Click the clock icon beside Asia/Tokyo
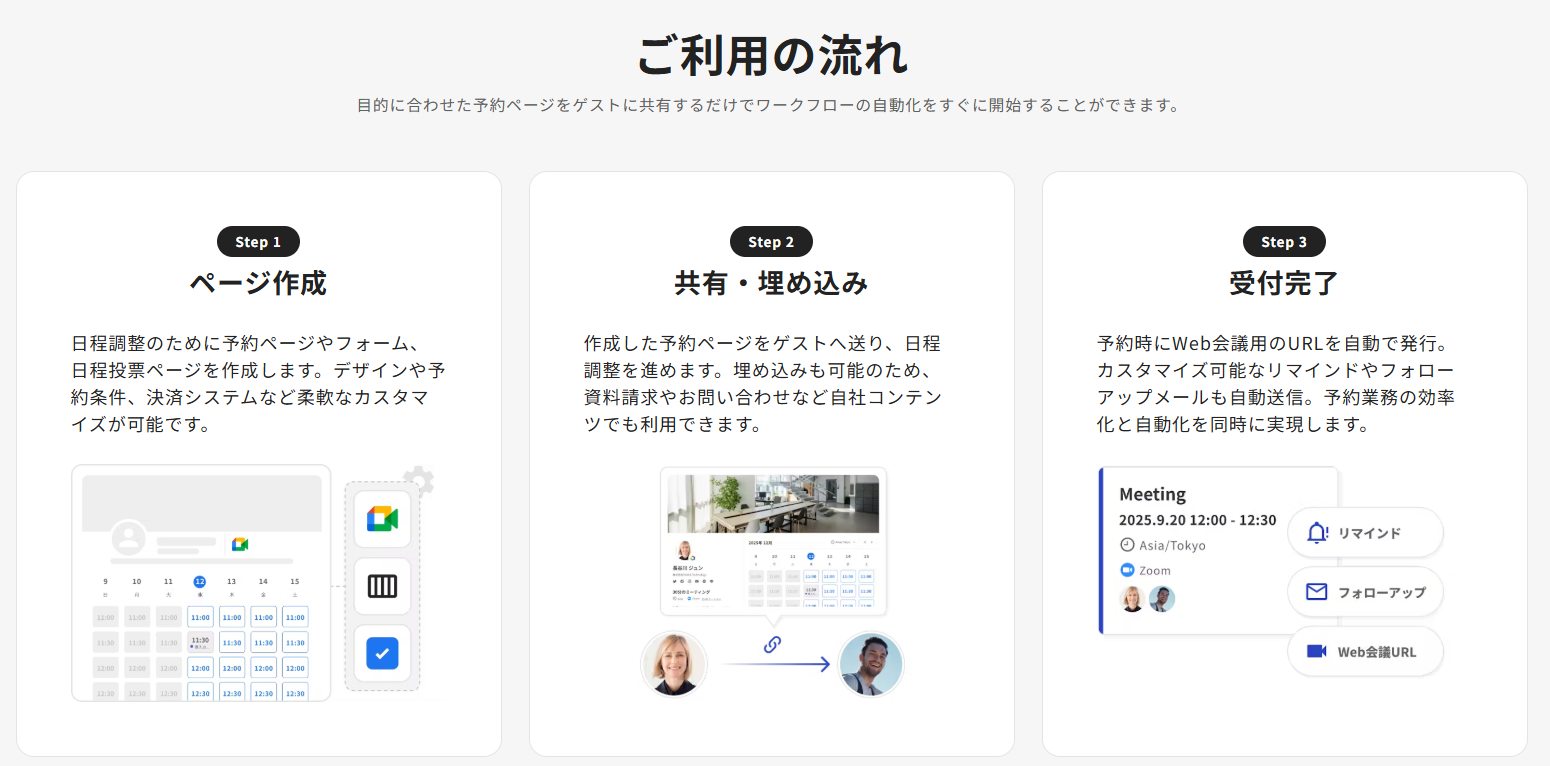Image resolution: width=1550 pixels, height=766 pixels. tap(1128, 545)
